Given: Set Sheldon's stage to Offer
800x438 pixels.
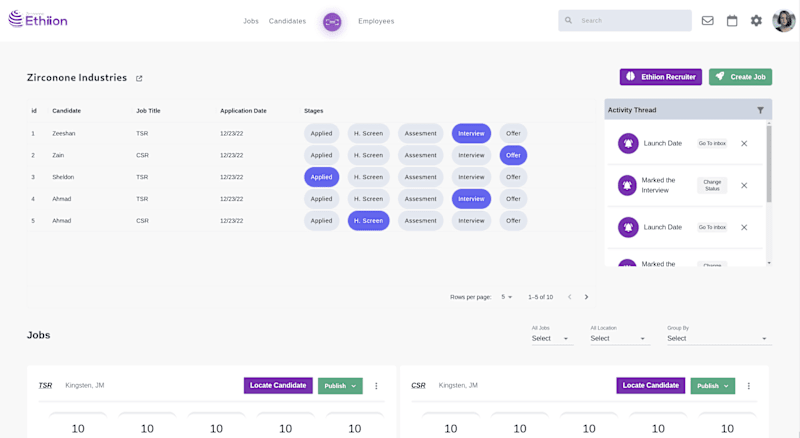Looking at the screenshot, I should tap(513, 177).
